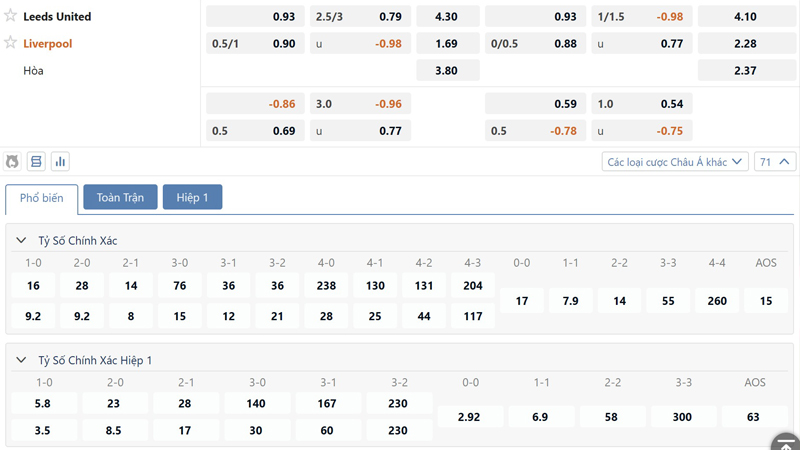Select the draw (Hòa) odds 3.80
This screenshot has width=800, height=450.
(447, 71)
